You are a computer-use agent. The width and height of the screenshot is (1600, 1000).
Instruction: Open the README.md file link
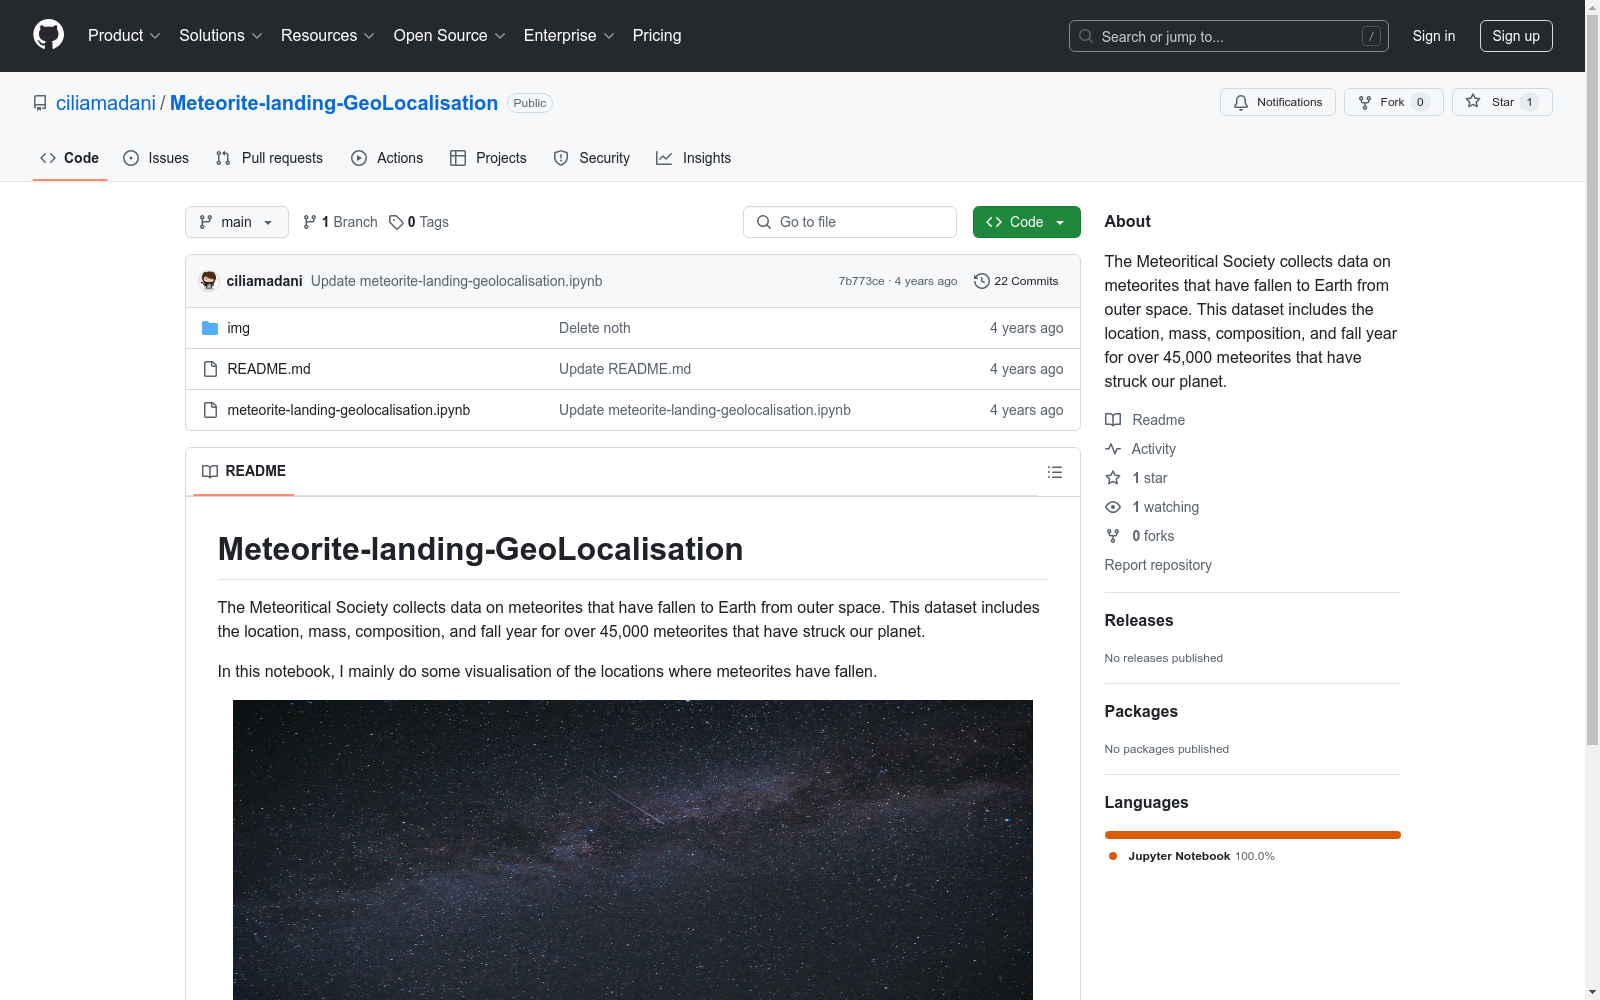(x=269, y=369)
